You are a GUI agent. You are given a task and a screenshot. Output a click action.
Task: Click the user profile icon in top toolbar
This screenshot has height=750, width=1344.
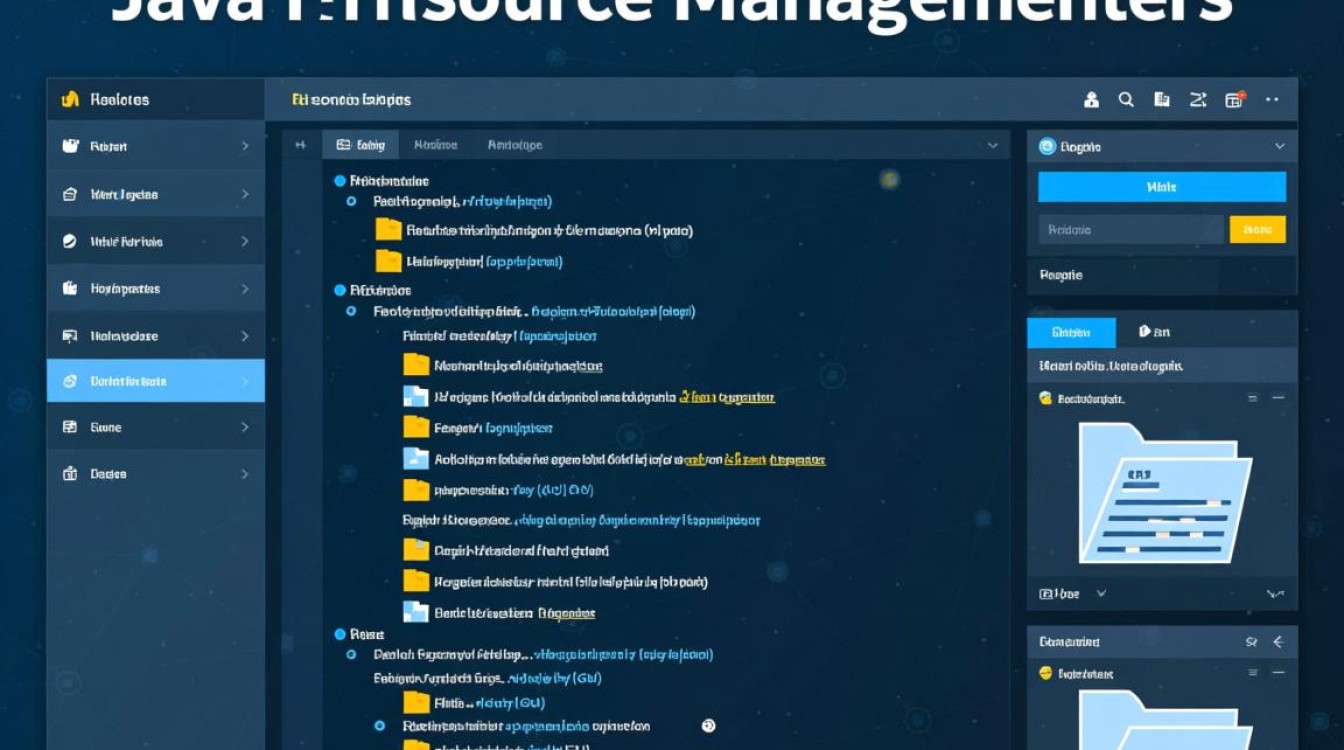(1091, 100)
